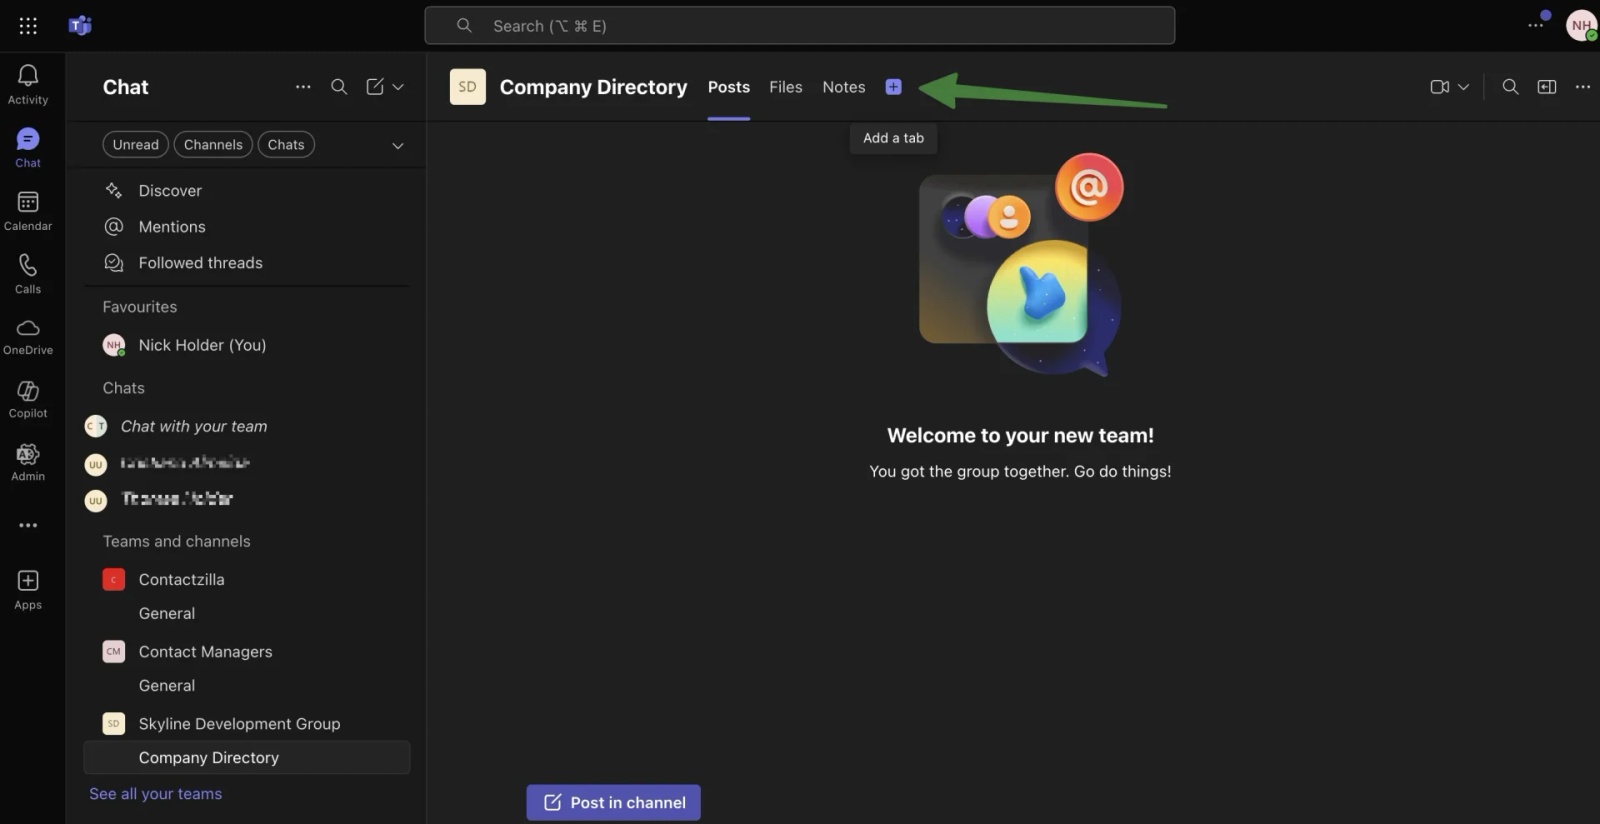This screenshot has height=824, width=1600.
Task: Follow See all your teams link
Action: 156,793
